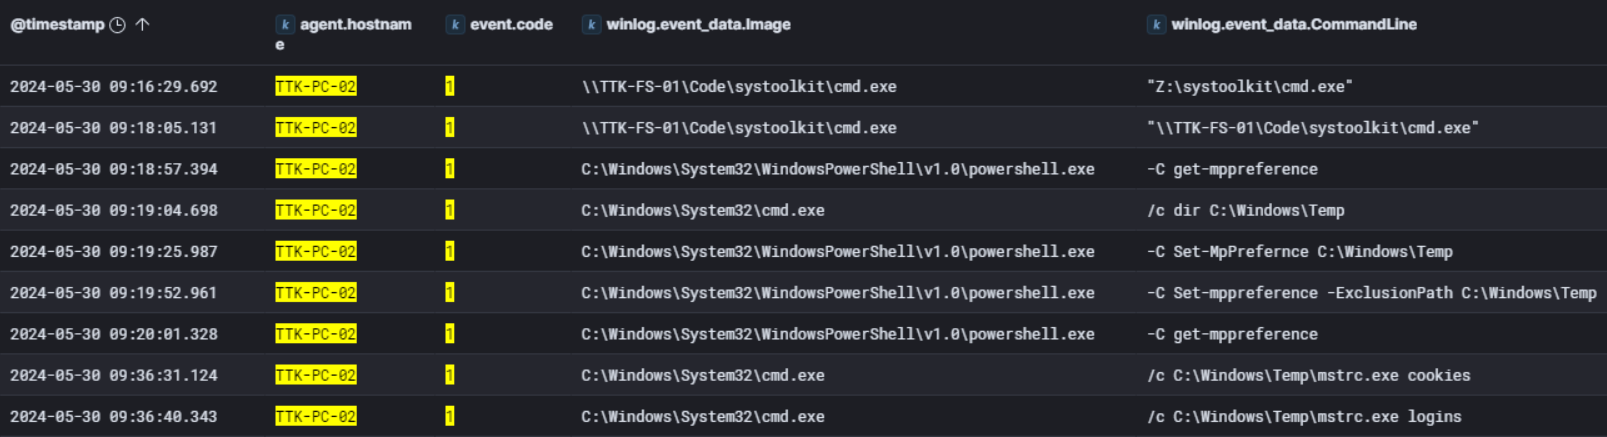The width and height of the screenshot is (1607, 437).
Task: Select the "/c dir C:\Windows\Temp" command cell
Action: click(1245, 211)
